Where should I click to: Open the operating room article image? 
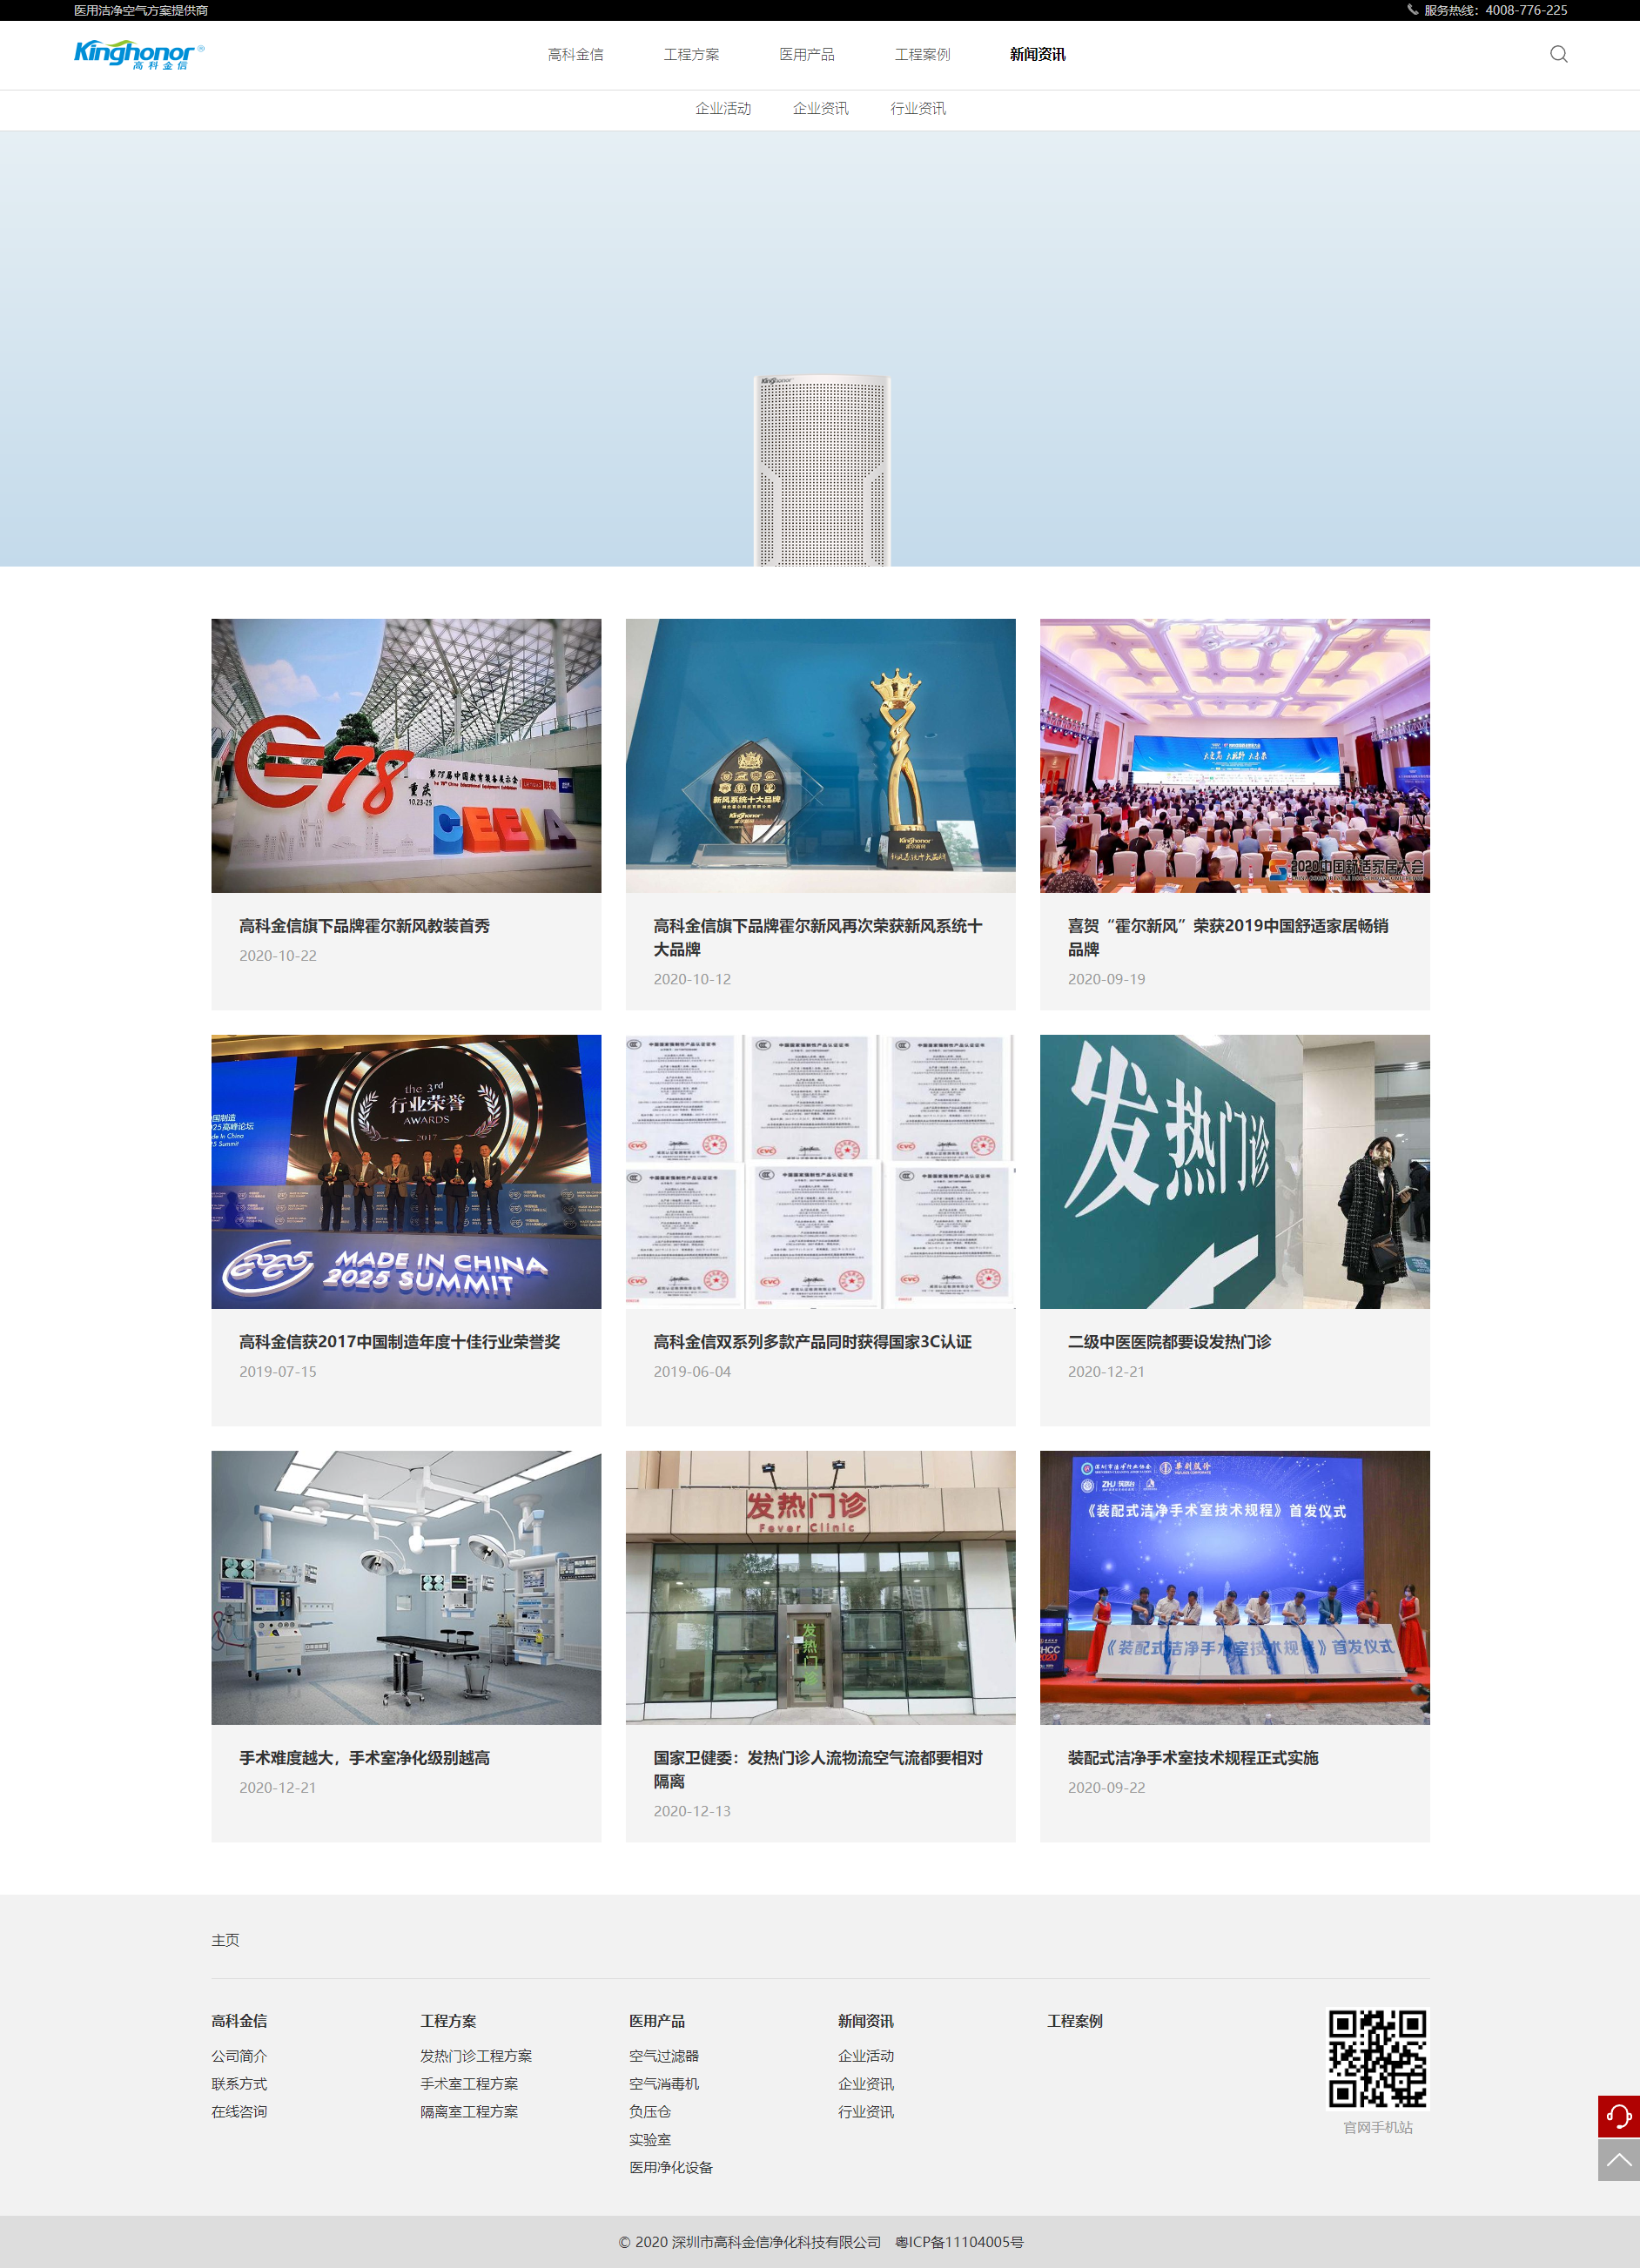(x=406, y=1587)
